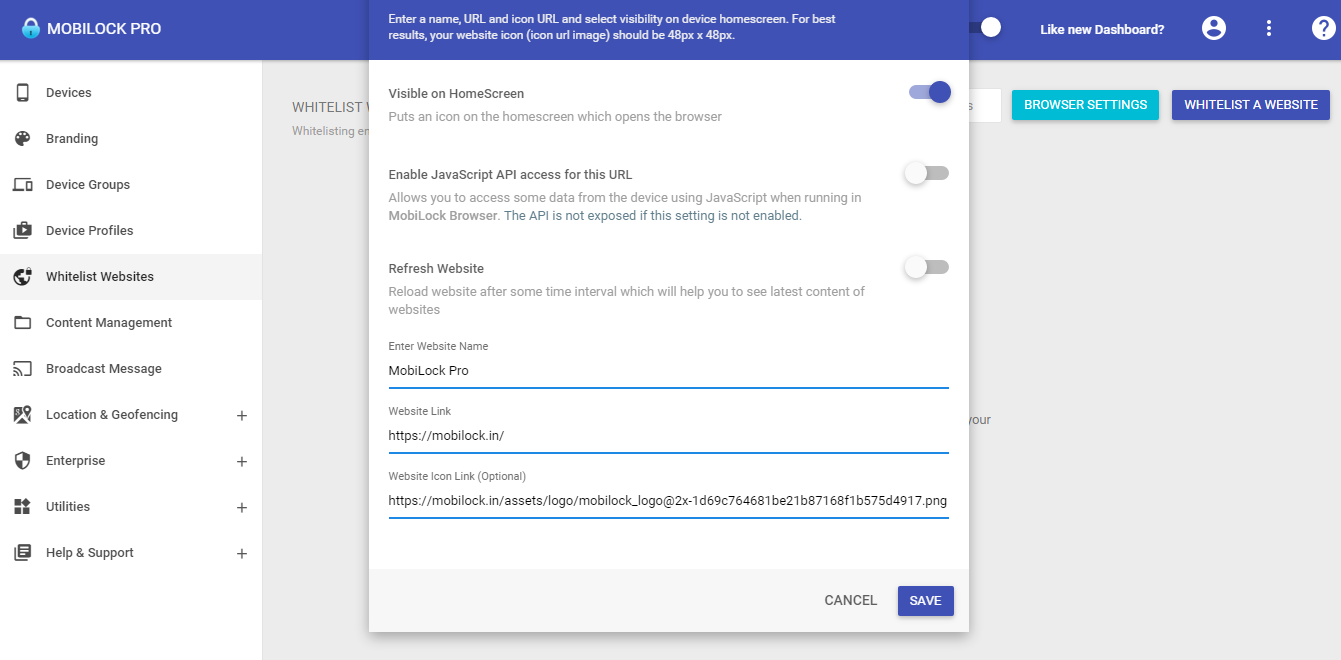Open Devices in the sidebar
This screenshot has width=1341, height=660.
131,93
